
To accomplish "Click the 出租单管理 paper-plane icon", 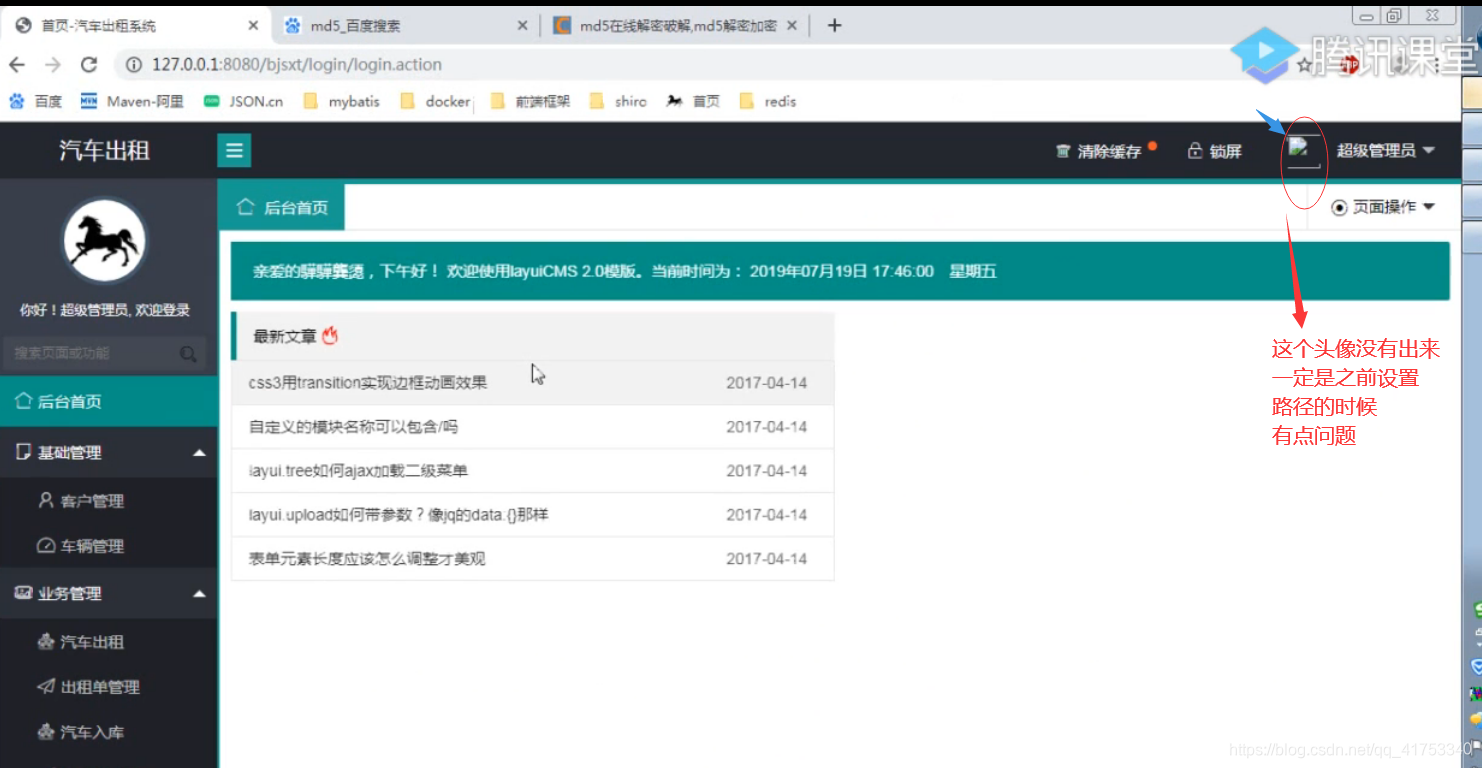I will [45, 687].
